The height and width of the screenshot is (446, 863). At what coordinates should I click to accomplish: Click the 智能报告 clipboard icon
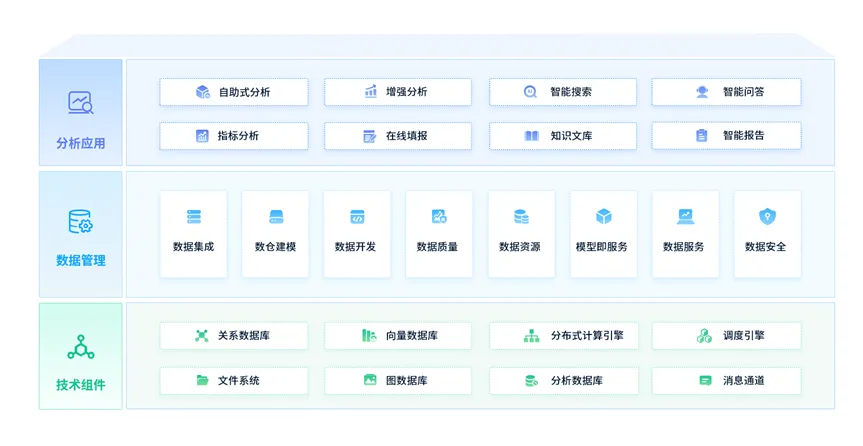point(701,135)
